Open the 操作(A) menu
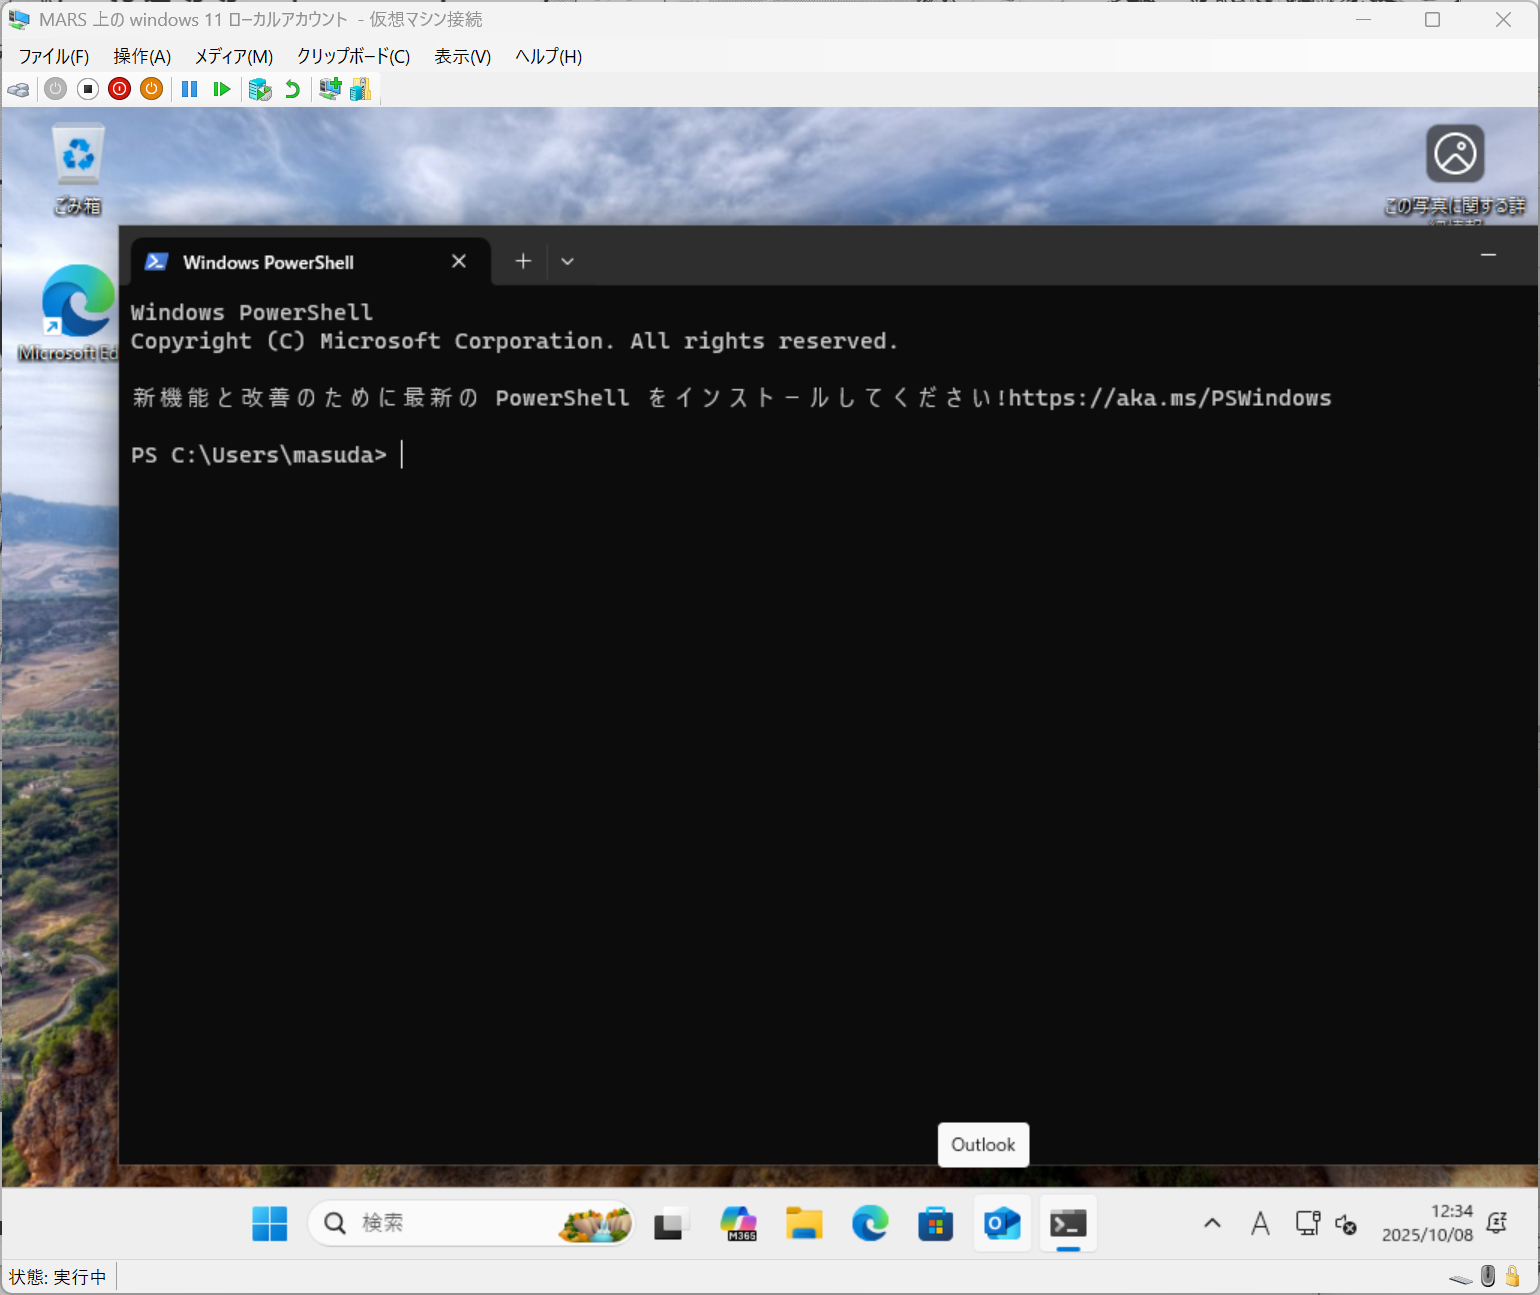This screenshot has height=1295, width=1540. pos(142,57)
